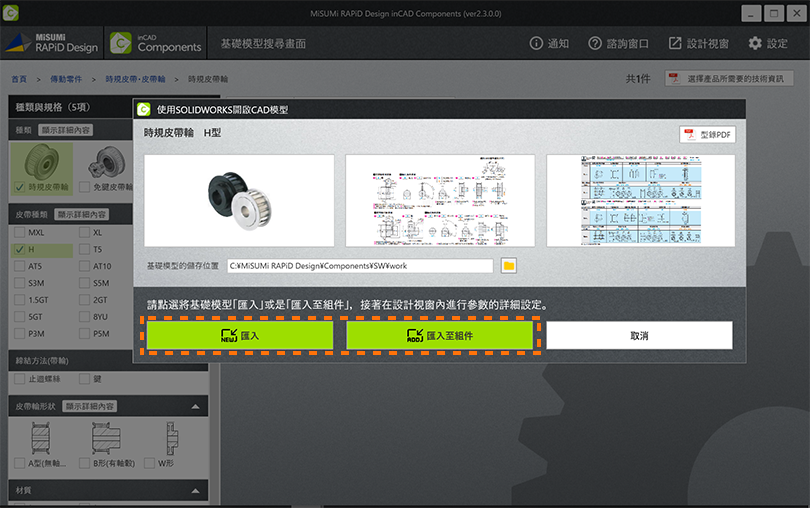Close the inCAD Components window
The width and height of the screenshot is (810, 508).
click(x=797, y=13)
